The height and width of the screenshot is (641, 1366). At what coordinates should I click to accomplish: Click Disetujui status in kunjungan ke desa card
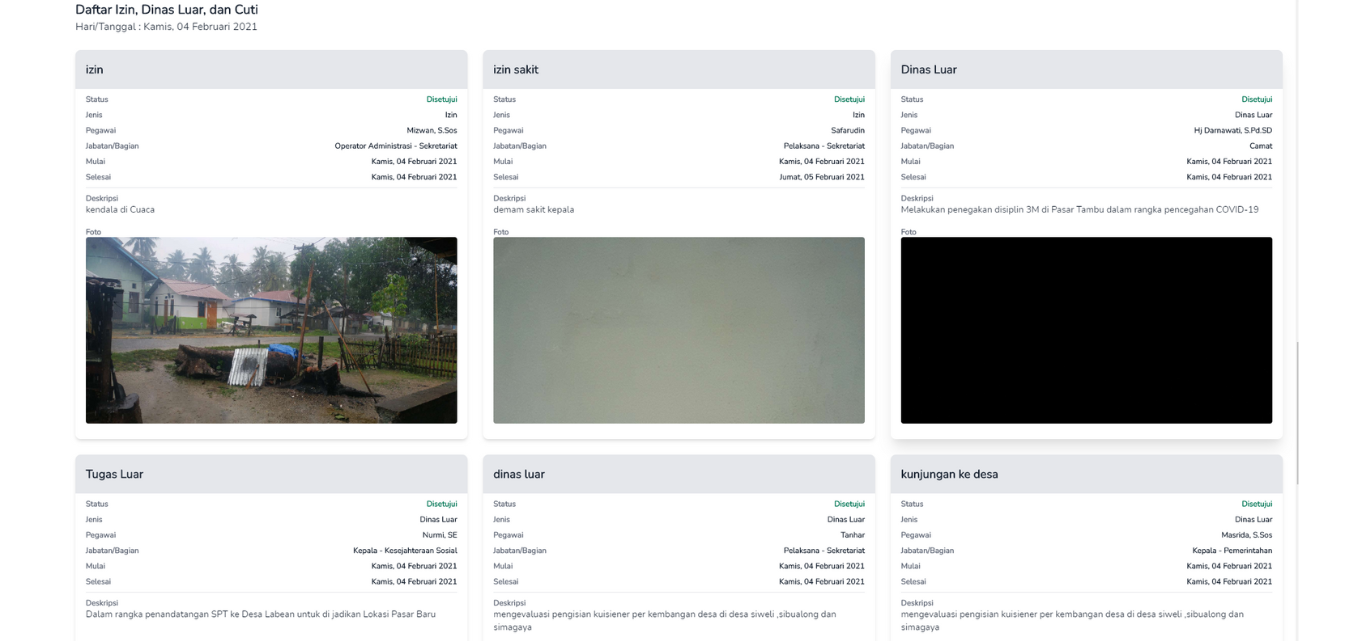pos(1256,504)
